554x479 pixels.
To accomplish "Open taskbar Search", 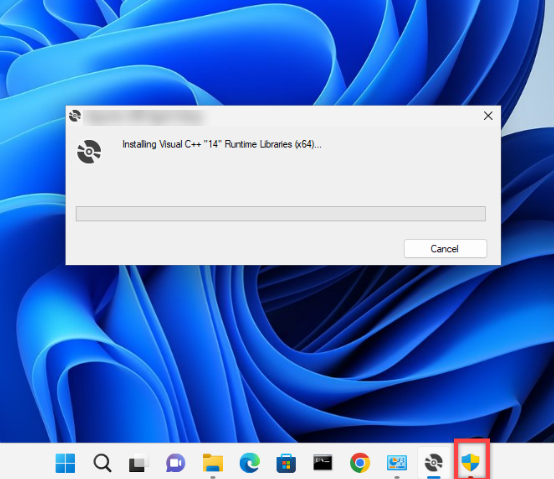I will click(102, 463).
